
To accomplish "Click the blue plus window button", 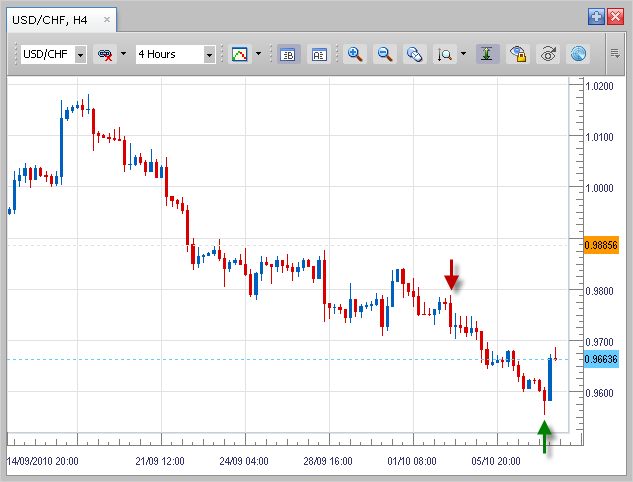I will (596, 17).
